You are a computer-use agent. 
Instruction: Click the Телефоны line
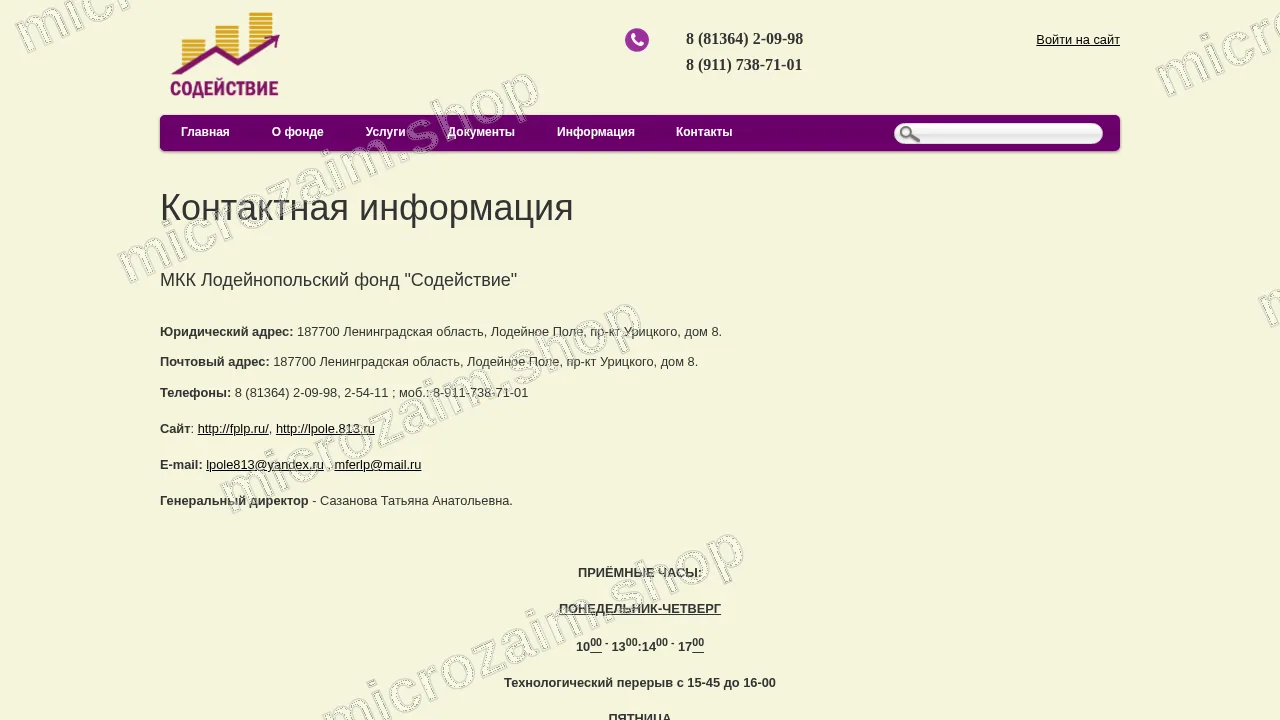tap(344, 393)
